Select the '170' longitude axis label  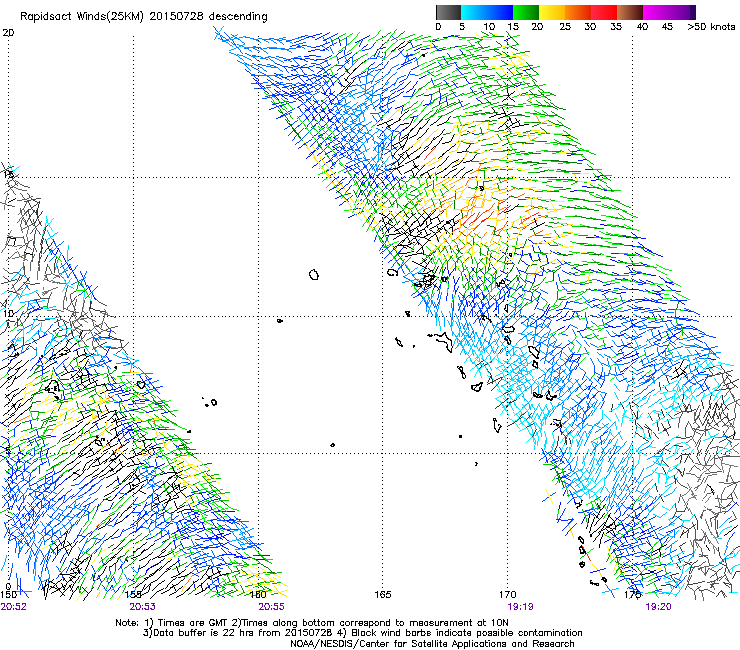pos(507,594)
